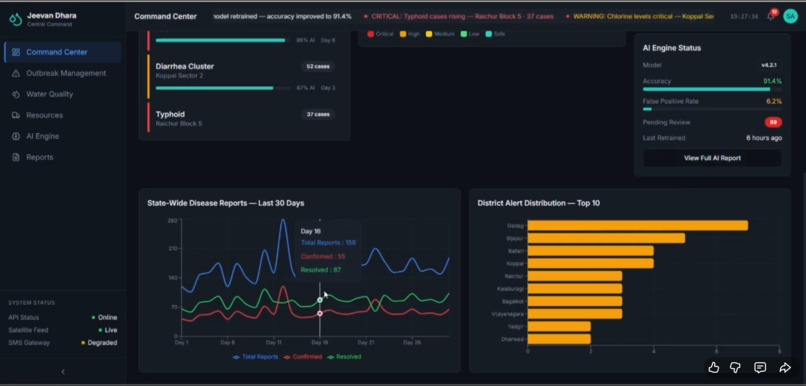Screen dimensions: 806x386
Task: Click View Full AI Report button
Action: 712,158
